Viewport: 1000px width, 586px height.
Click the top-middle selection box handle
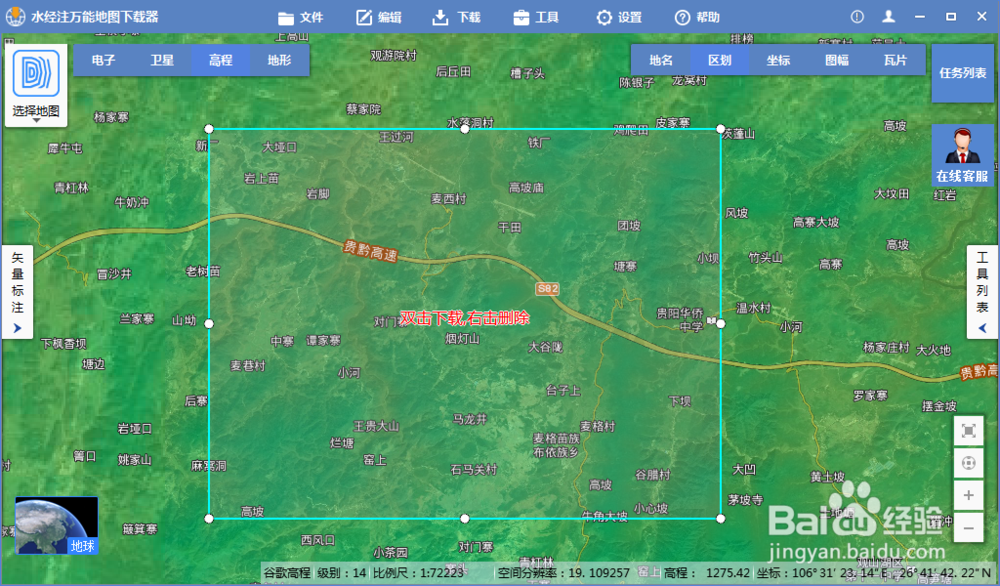tap(465, 129)
